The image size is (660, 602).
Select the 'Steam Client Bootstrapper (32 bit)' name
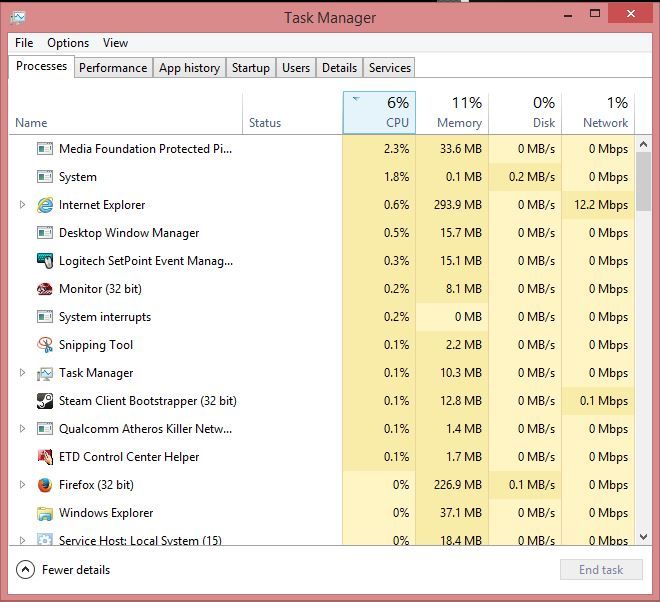coord(148,401)
